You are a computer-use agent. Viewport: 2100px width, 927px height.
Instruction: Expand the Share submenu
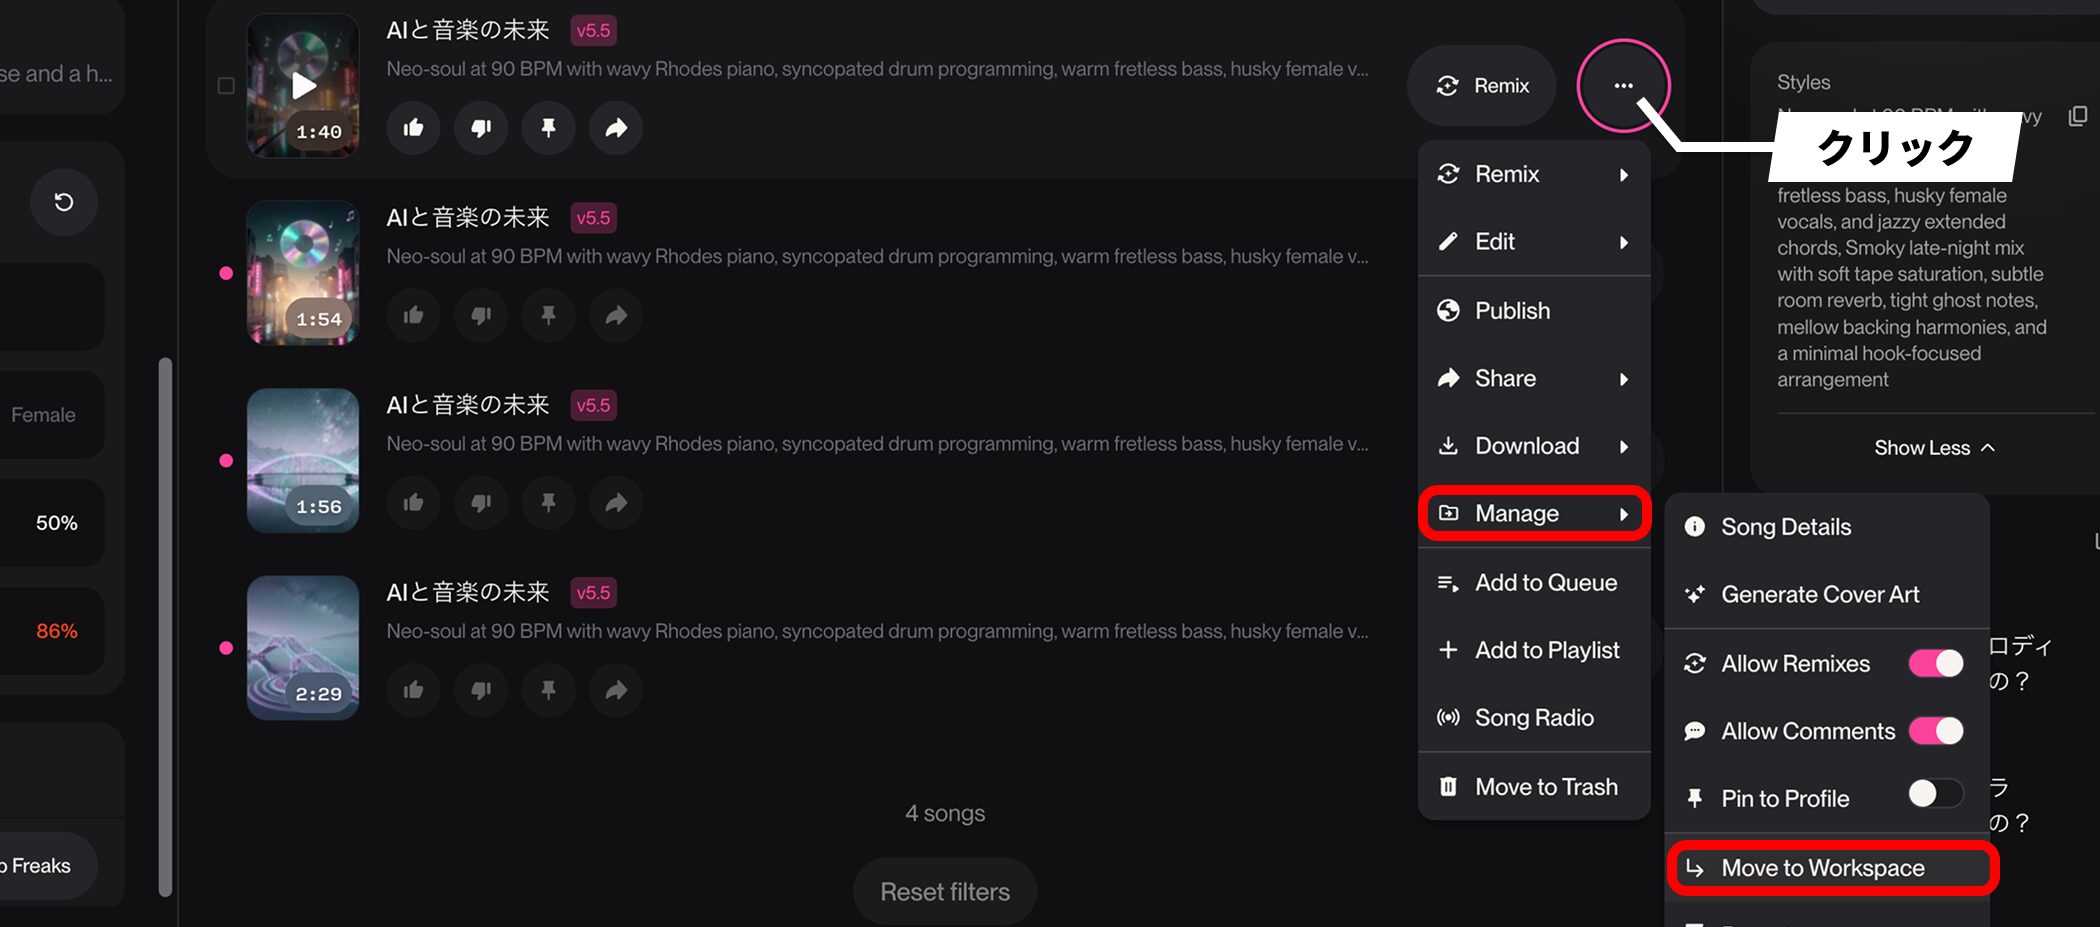1534,378
